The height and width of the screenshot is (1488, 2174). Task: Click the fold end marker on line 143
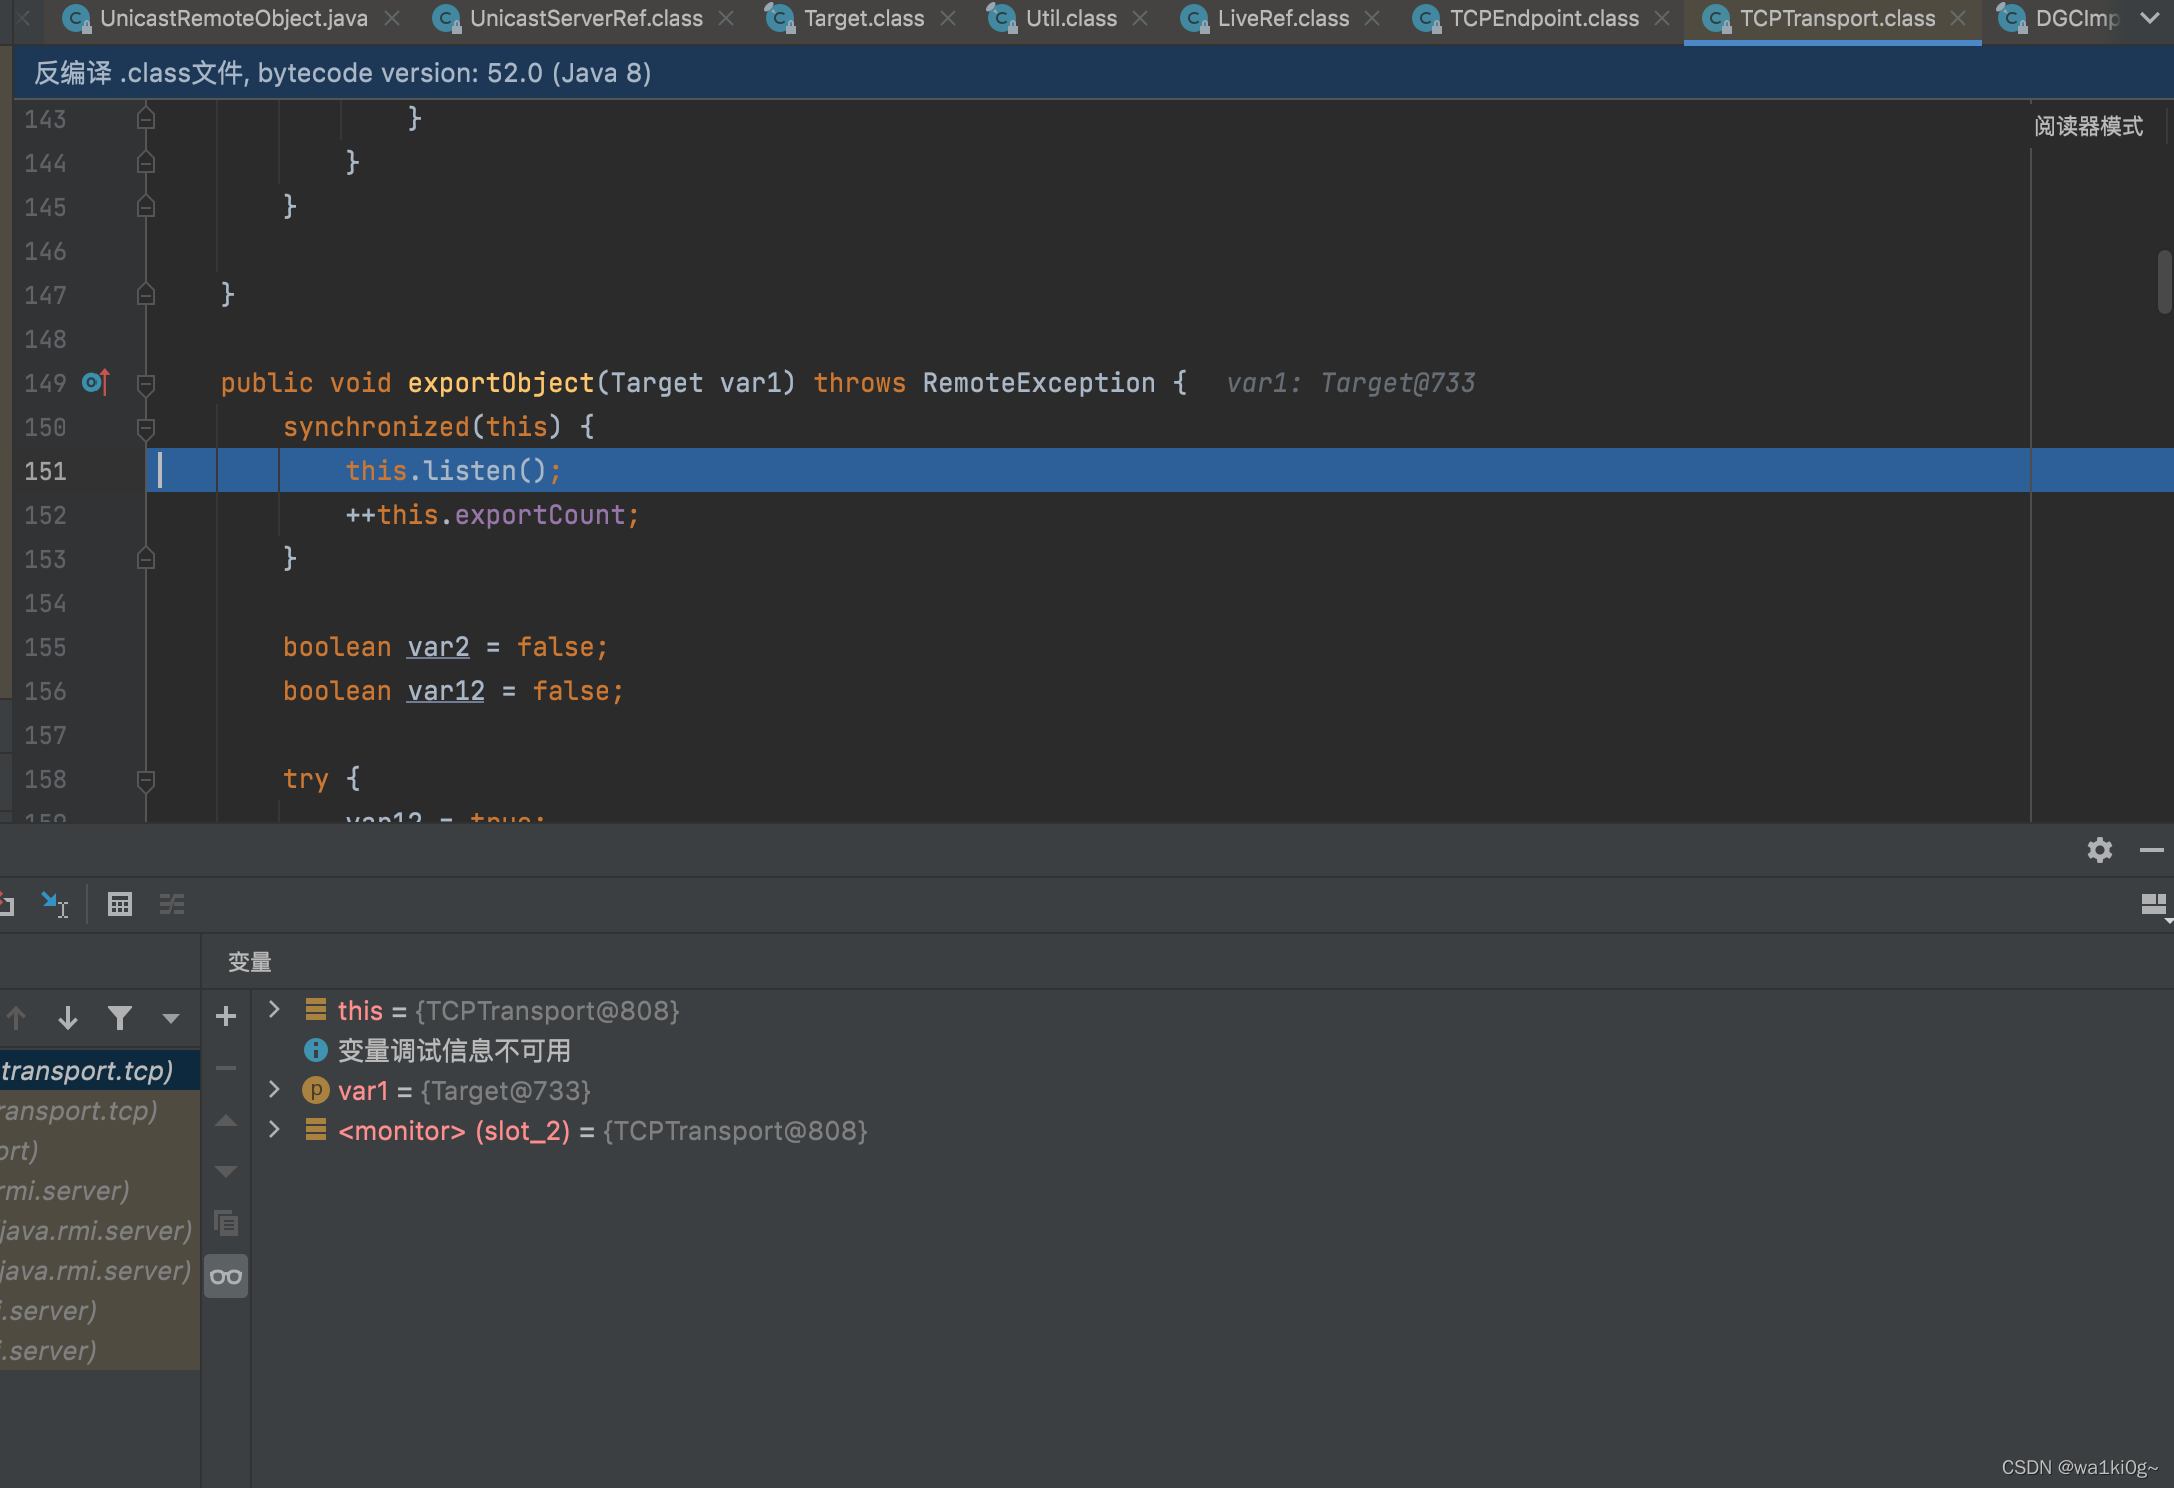point(146,119)
